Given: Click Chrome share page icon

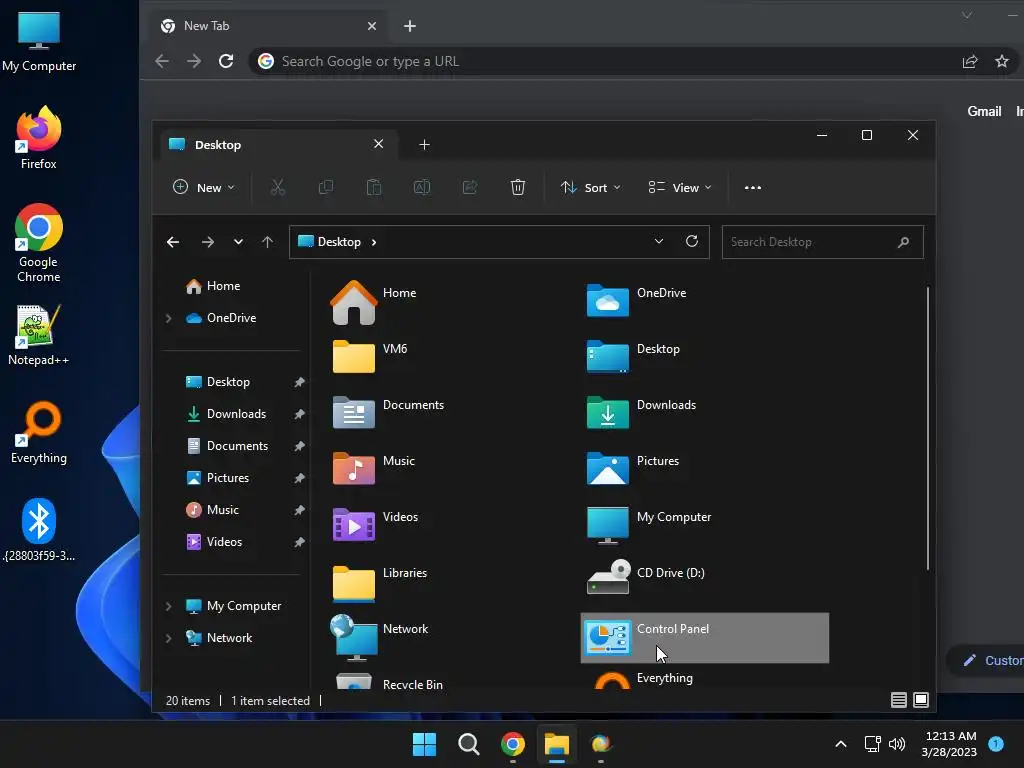Looking at the screenshot, I should coord(970,61).
